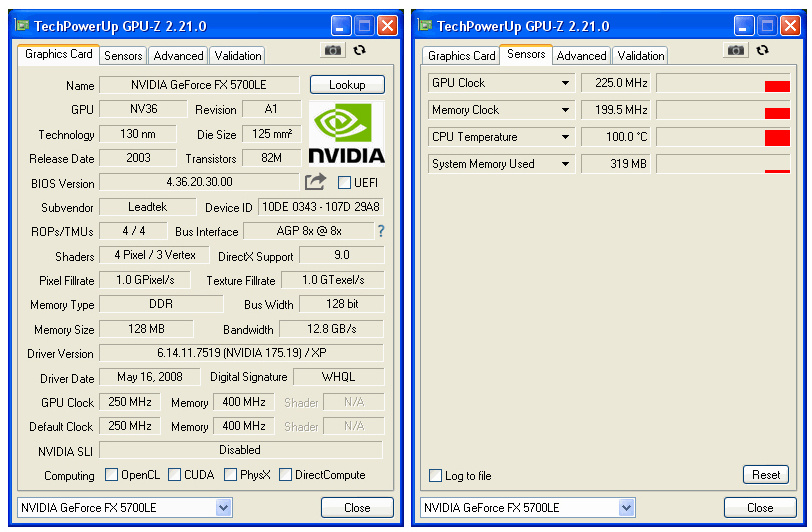The image size is (812, 532).
Task: Toggle the OpenCL checkbox
Action: point(111,475)
